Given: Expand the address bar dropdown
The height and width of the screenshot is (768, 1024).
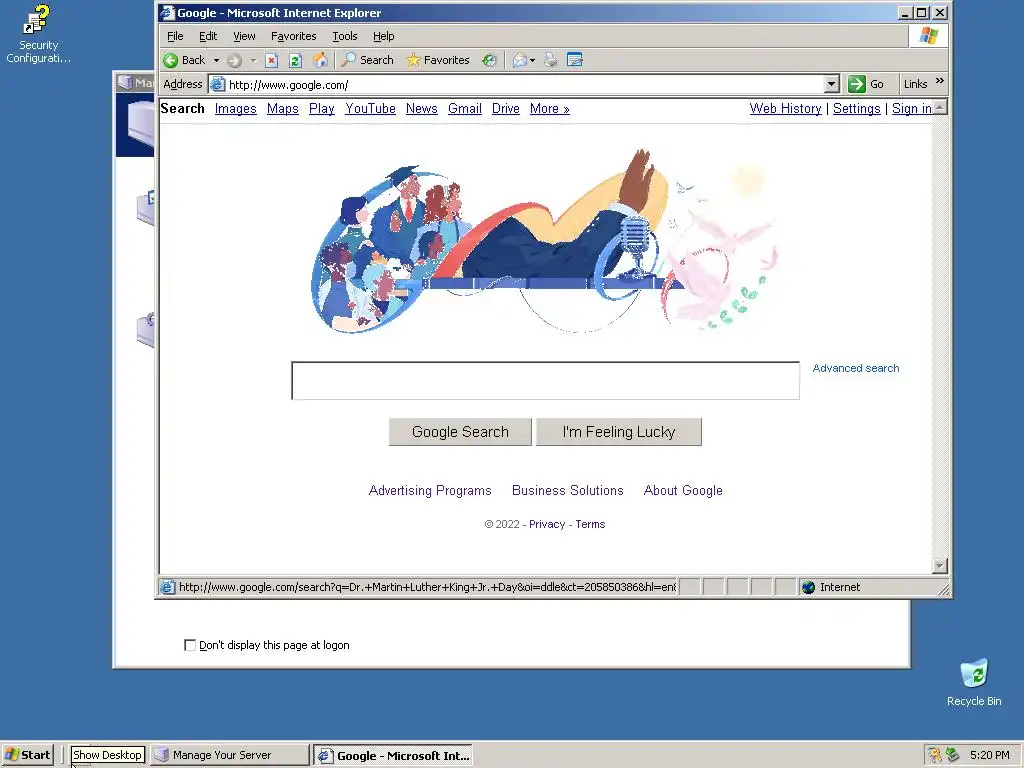Looking at the screenshot, I should click(831, 84).
